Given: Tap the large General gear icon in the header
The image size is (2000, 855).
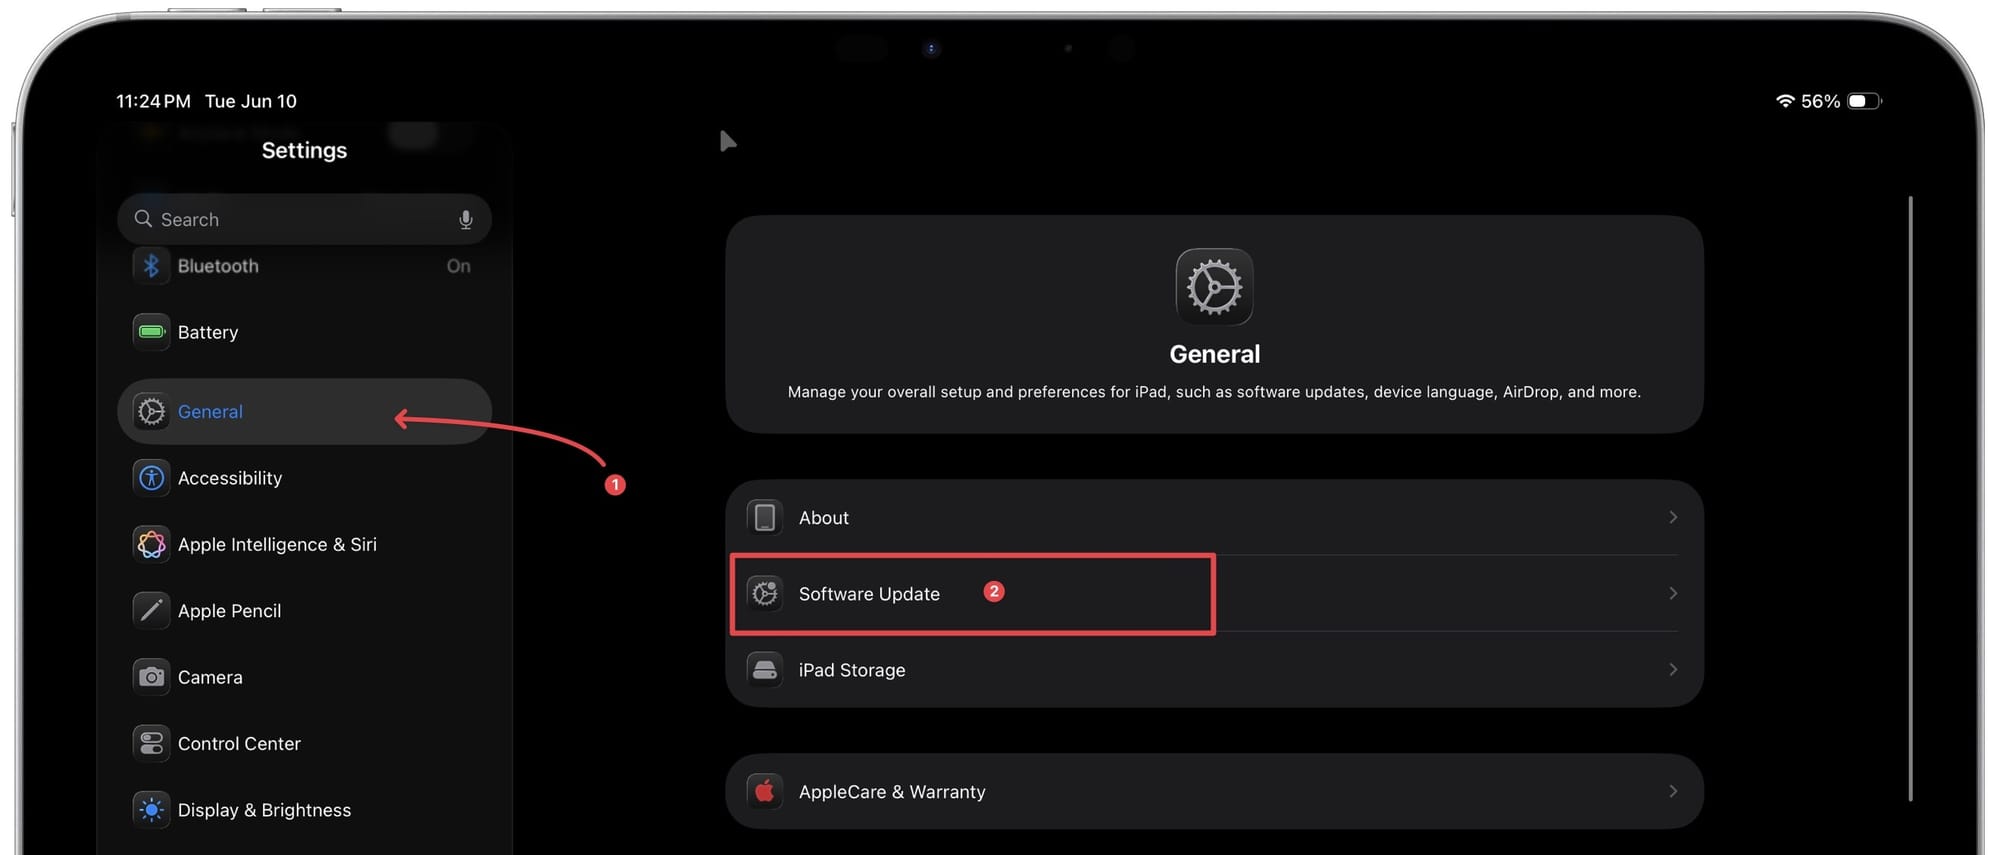Looking at the screenshot, I should click(x=1214, y=287).
